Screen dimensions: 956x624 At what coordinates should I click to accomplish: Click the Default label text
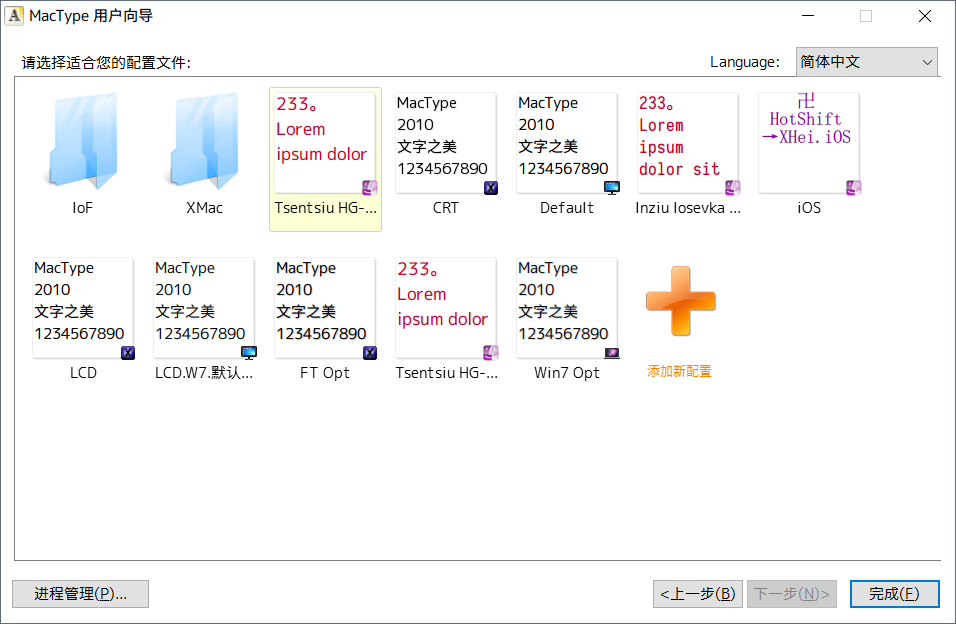click(567, 208)
